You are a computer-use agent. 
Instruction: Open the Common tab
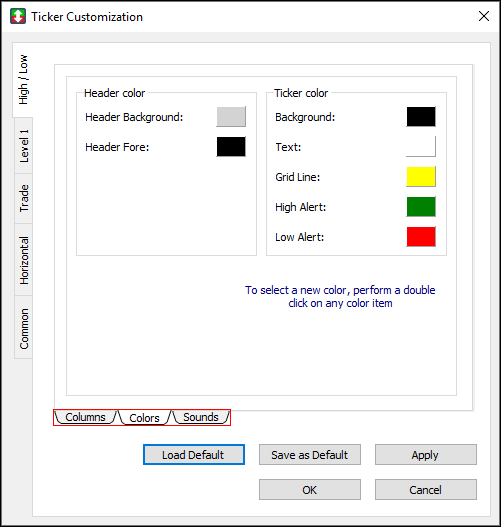[x=24, y=327]
